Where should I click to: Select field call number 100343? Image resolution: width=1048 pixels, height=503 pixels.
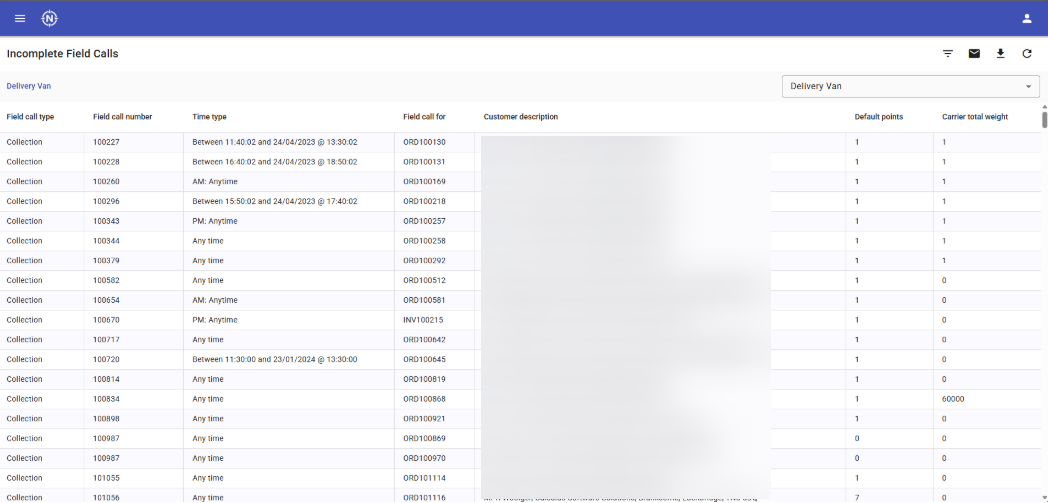(x=106, y=221)
